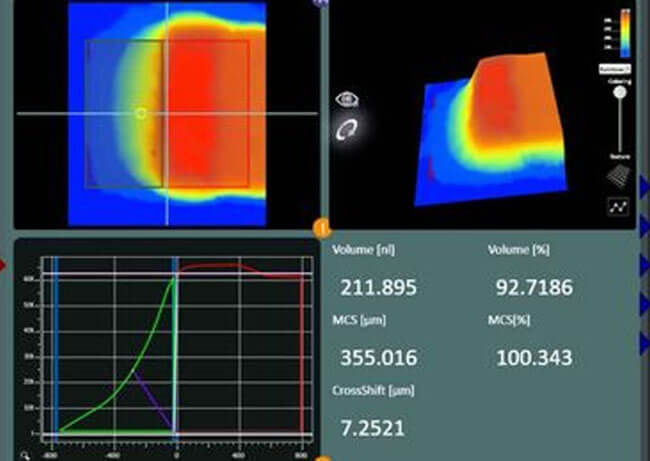Click the rainbow color scale legend
Image resolution: width=650 pixels, height=461 pixels.
pyautogui.click(x=624, y=36)
